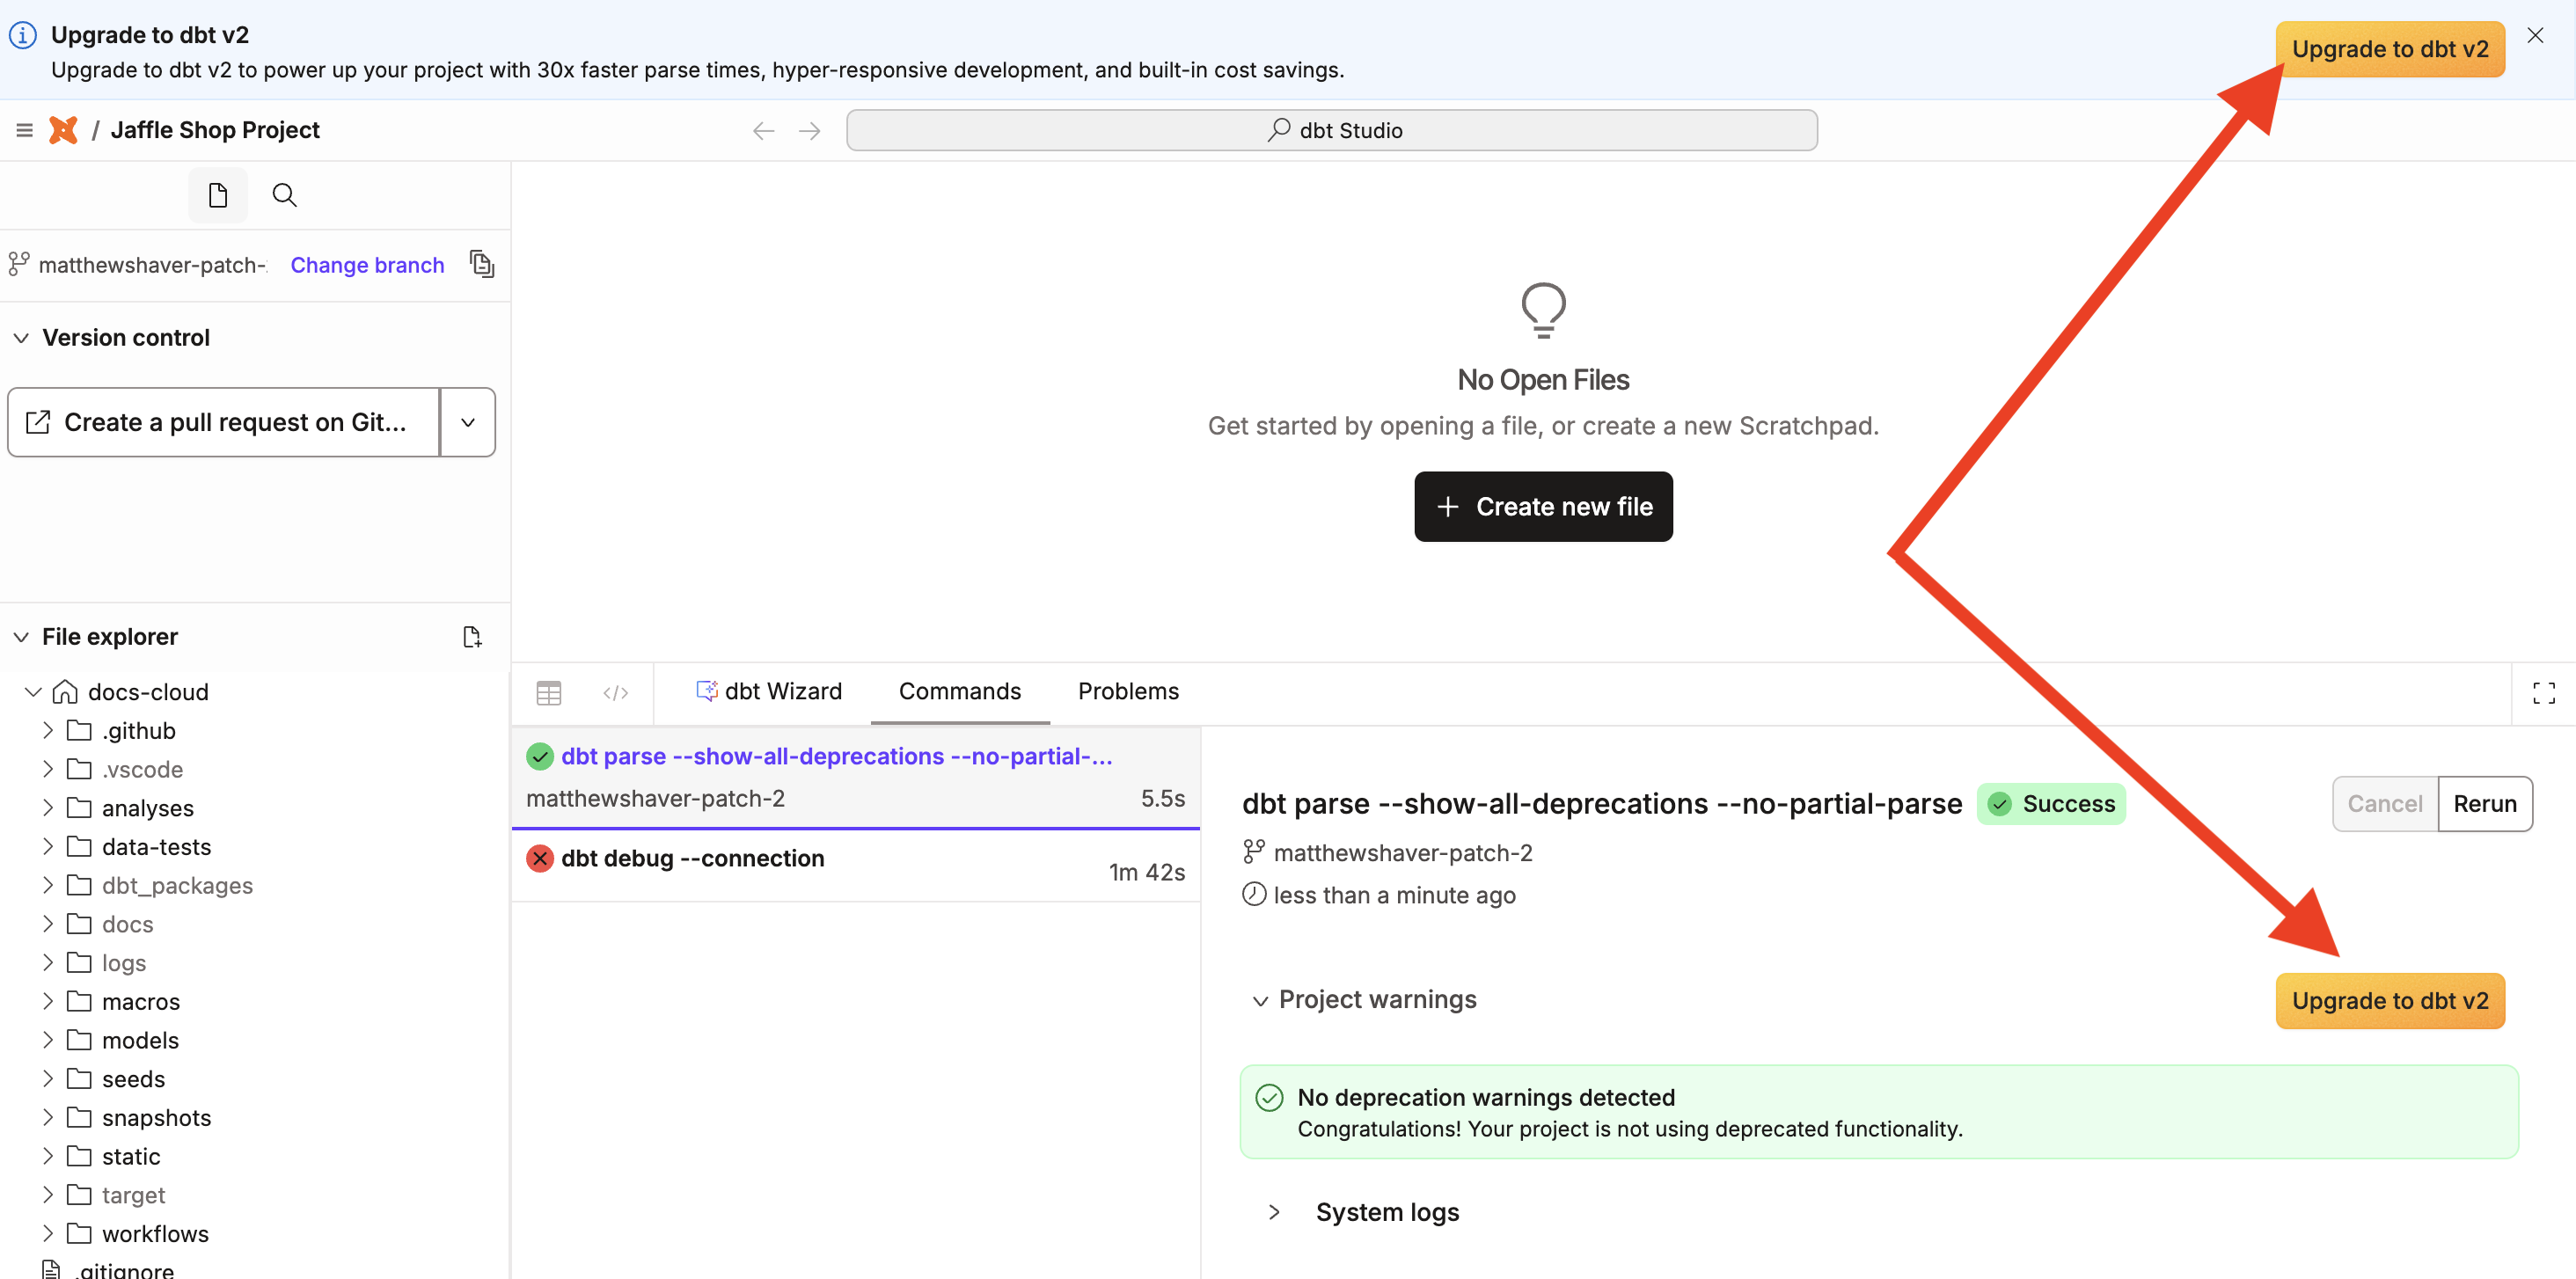Collapse the File explorer section

coord(21,637)
